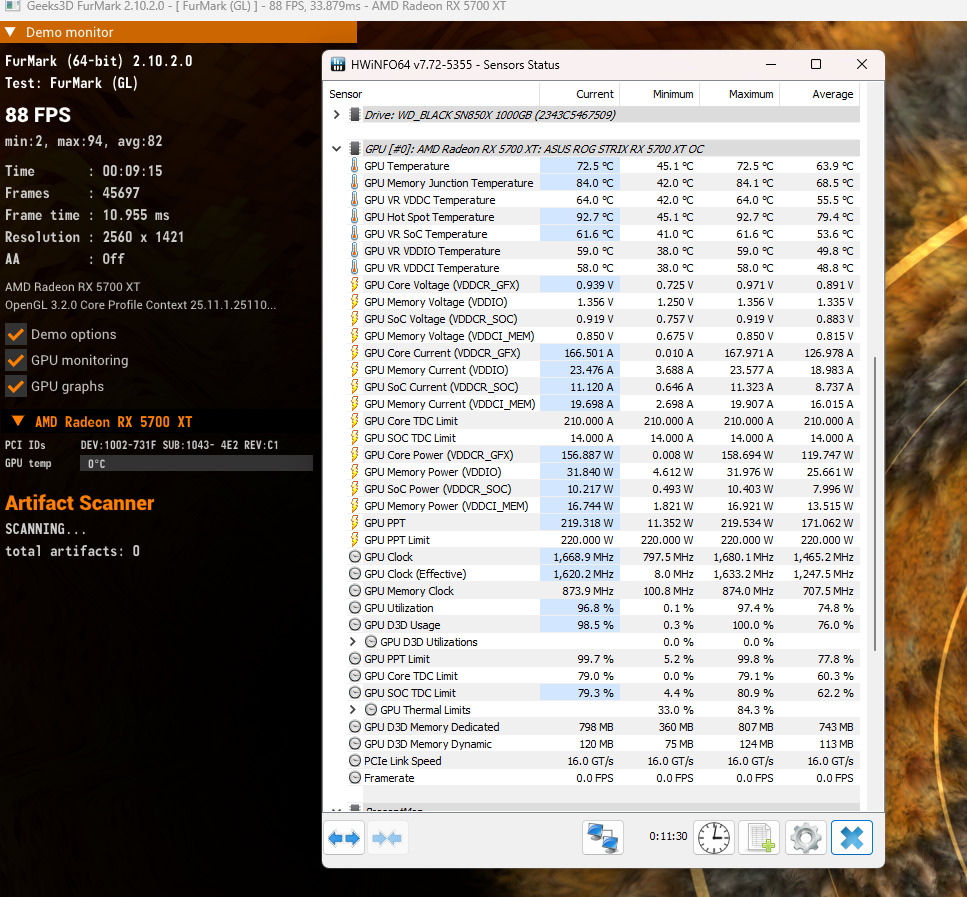The image size is (967, 897).
Task: Click total artifacts: 0 text
Action: click(72, 551)
